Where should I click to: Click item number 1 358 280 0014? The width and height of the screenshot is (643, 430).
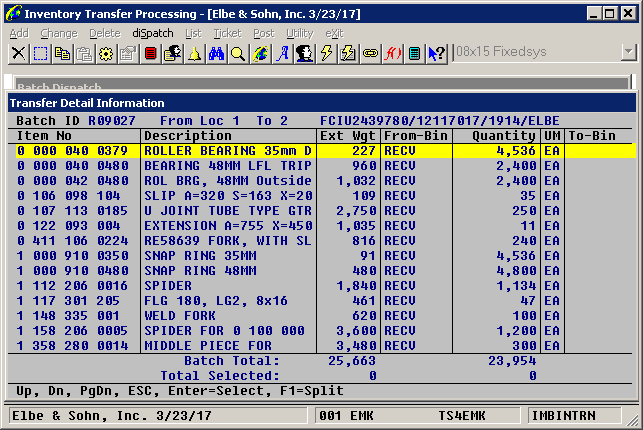pos(73,346)
